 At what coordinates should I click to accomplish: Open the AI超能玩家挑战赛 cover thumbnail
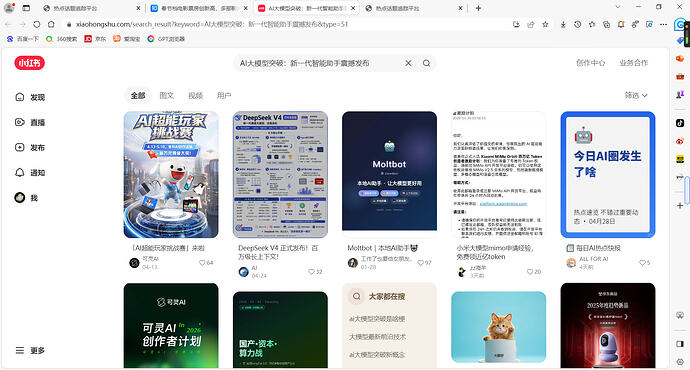pos(171,174)
